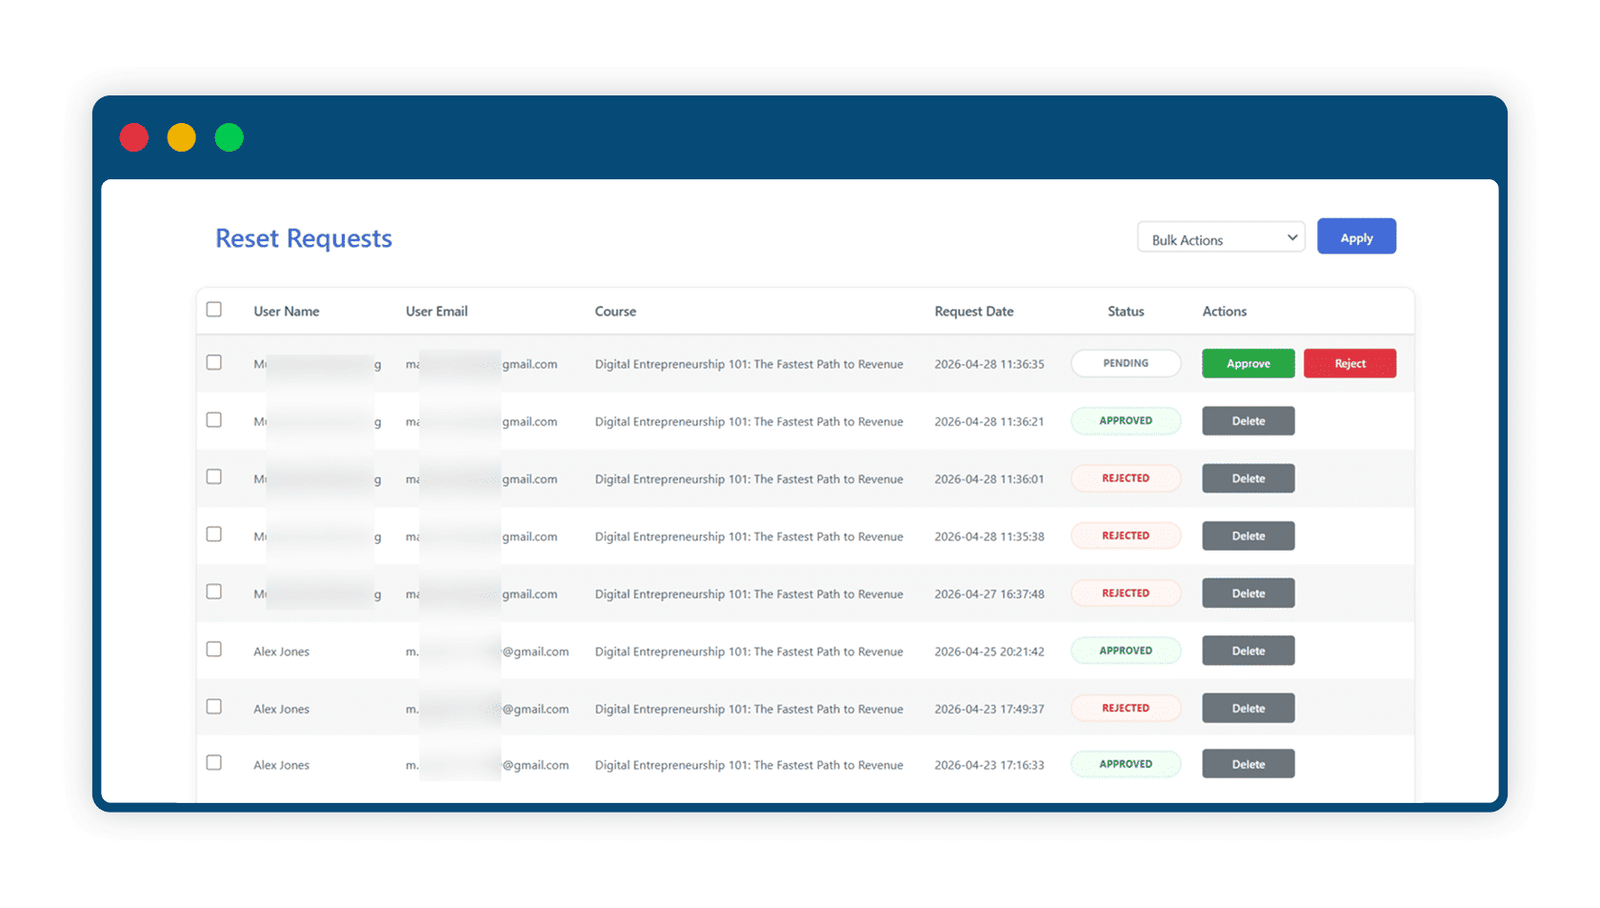The height and width of the screenshot is (908, 1600).
Task: Click the User Name column header
Action: [x=286, y=311]
